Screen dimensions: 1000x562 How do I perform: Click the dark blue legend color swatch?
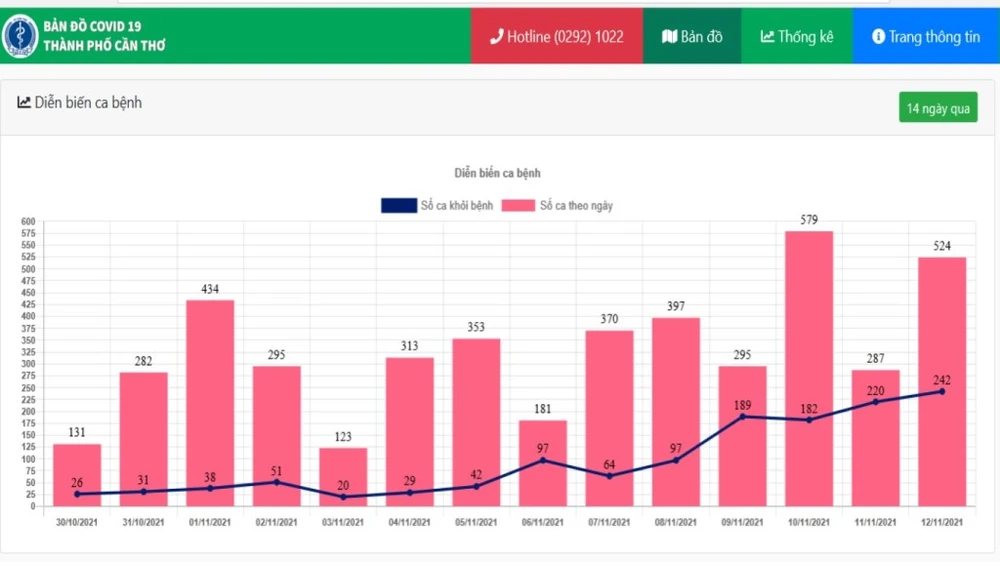click(x=397, y=206)
